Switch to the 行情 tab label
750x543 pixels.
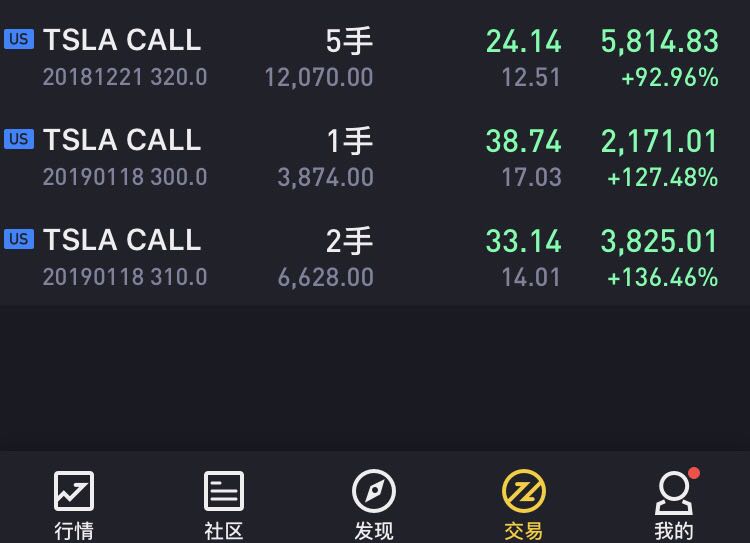pos(74,531)
